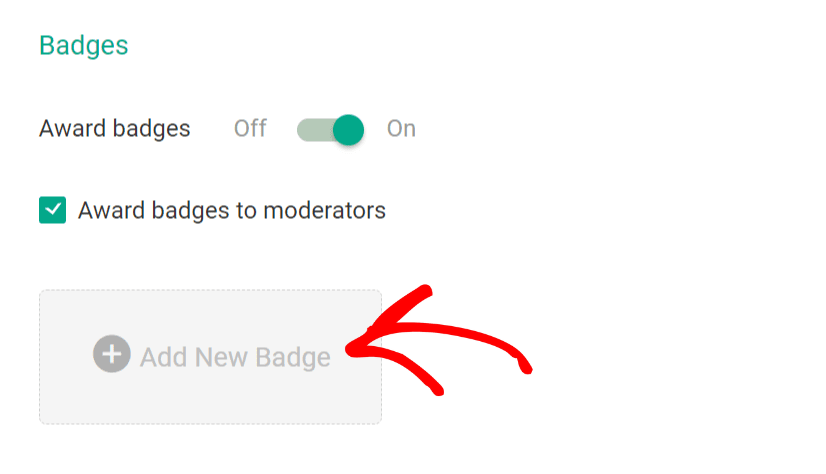The image size is (826, 474).
Task: Uncheck Award badges to moderators checkbox
Action: tap(52, 211)
